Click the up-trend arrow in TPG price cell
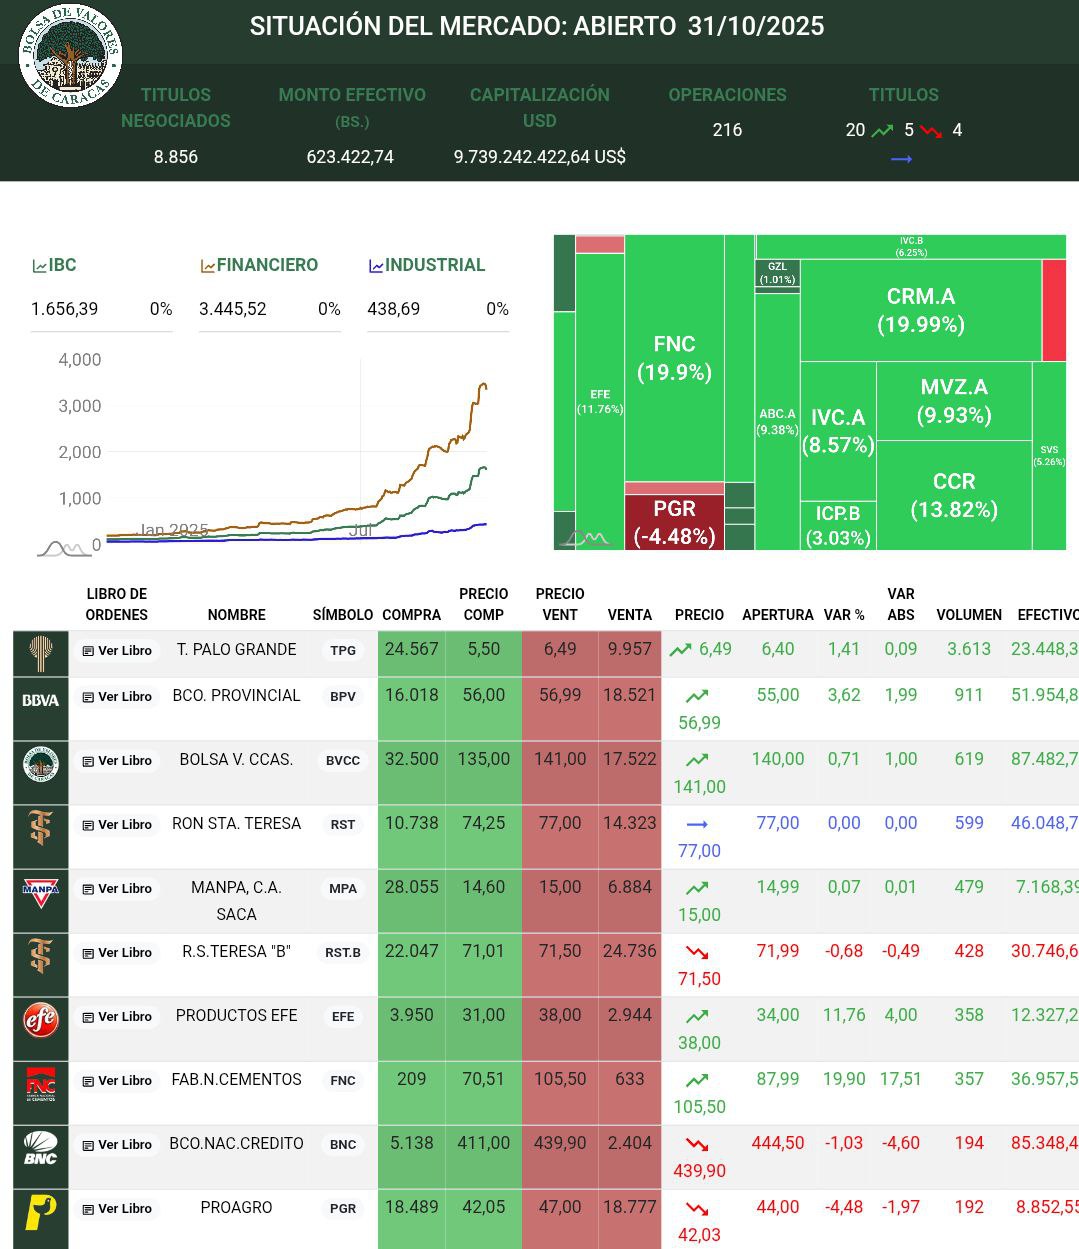Viewport: 1079px width, 1249px height. click(x=680, y=650)
